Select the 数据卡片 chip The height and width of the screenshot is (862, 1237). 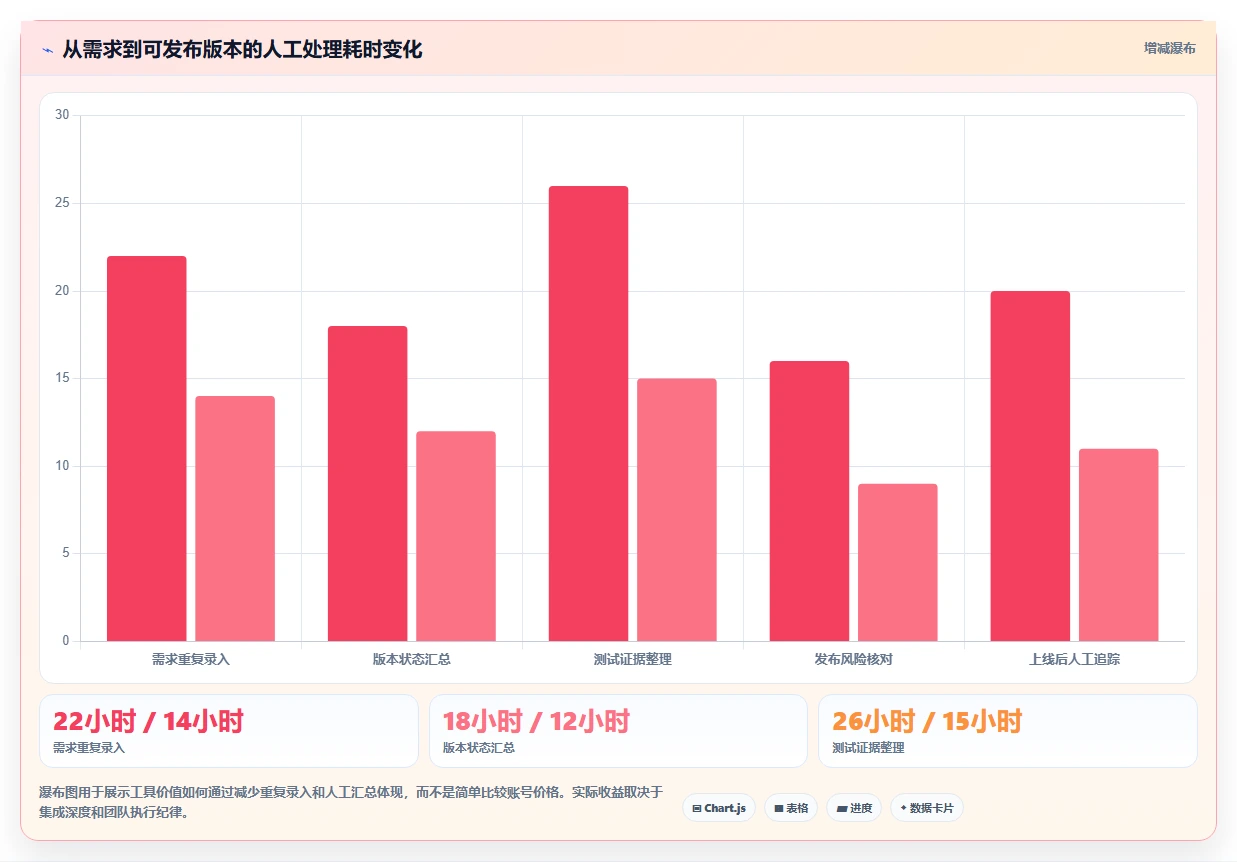coord(927,808)
